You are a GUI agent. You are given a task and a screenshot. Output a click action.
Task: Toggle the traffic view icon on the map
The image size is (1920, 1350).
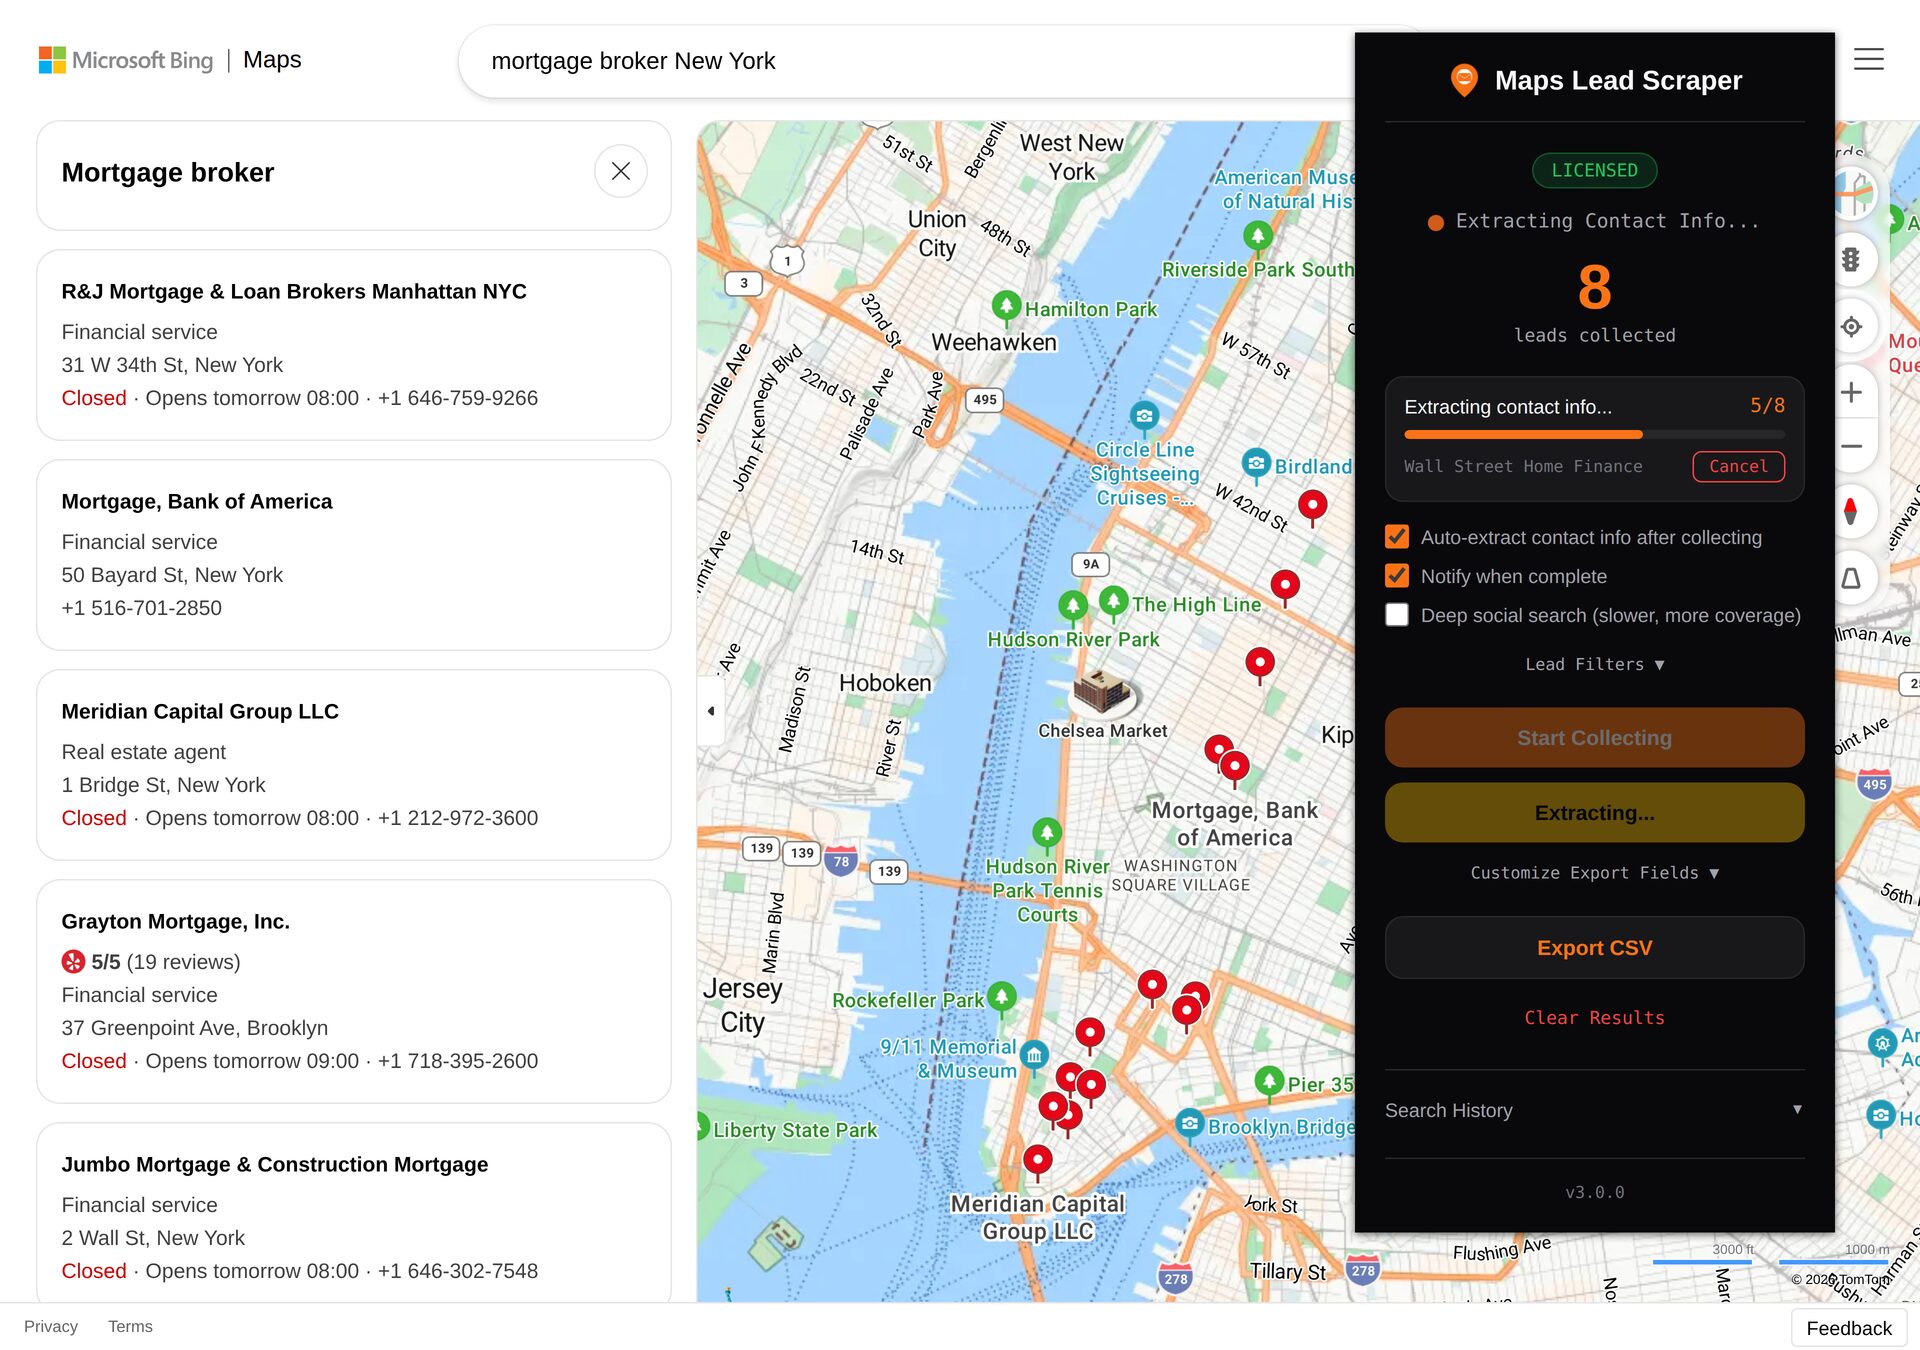point(1852,260)
